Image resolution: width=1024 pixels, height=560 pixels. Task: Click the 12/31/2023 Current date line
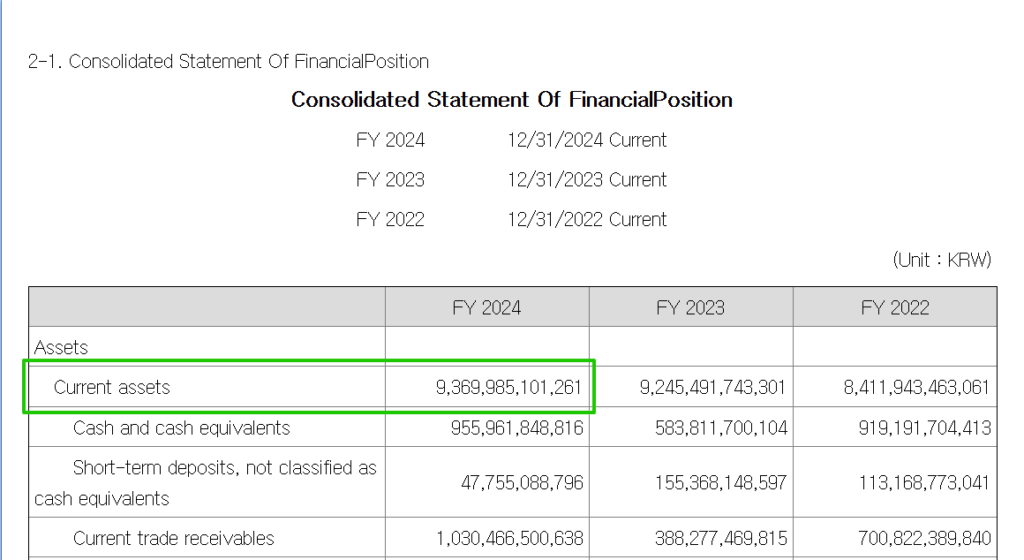coord(586,180)
